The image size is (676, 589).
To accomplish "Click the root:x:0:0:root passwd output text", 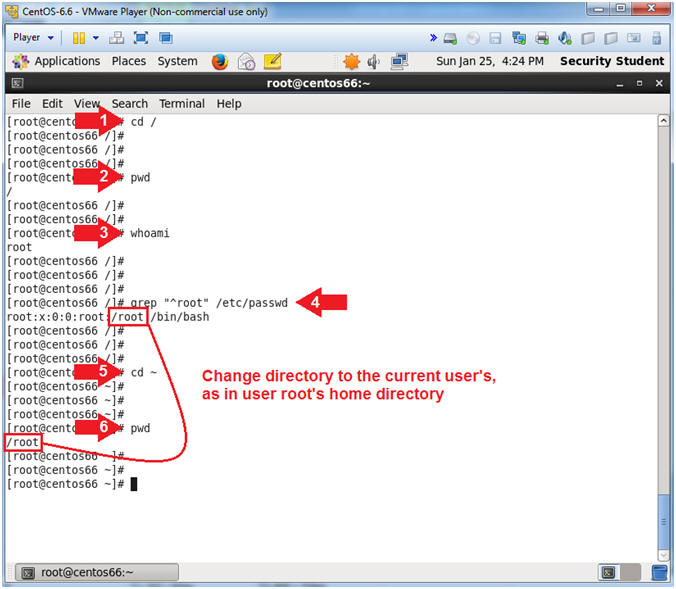I will 56,317.
